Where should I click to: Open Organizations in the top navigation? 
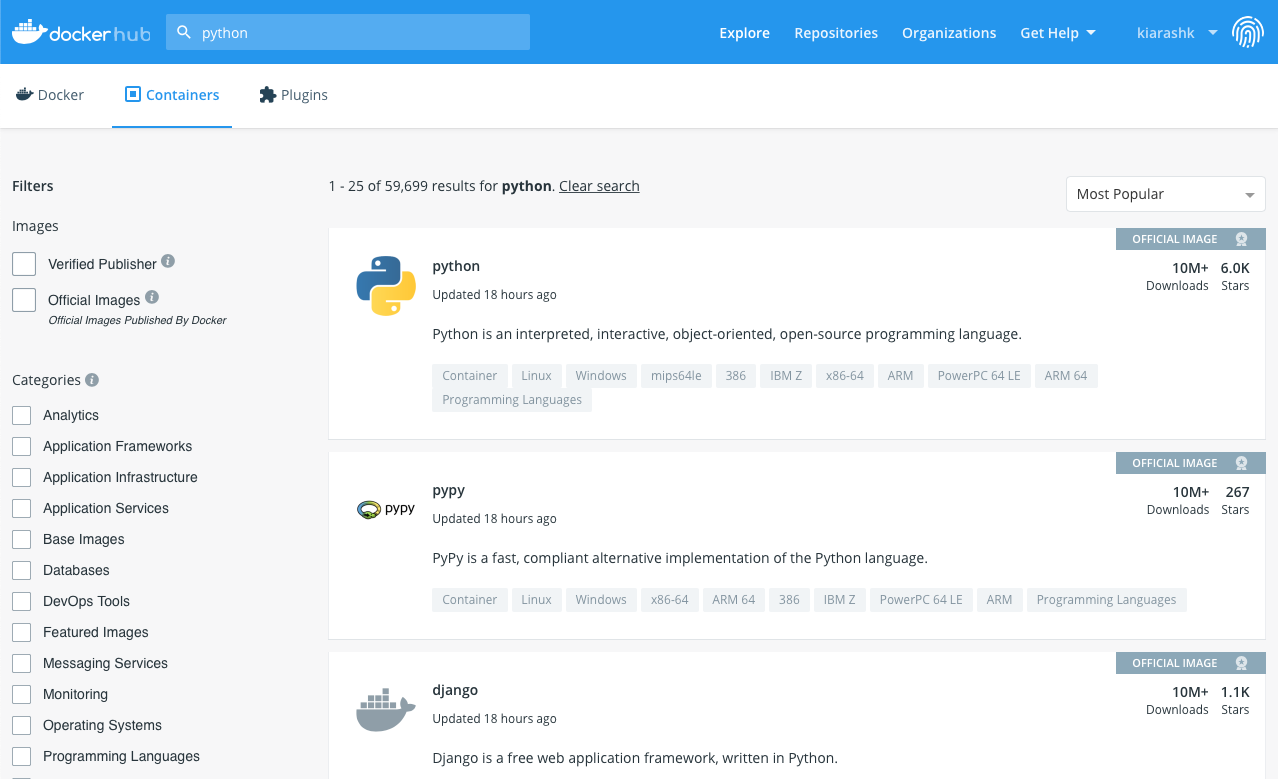(x=949, y=33)
